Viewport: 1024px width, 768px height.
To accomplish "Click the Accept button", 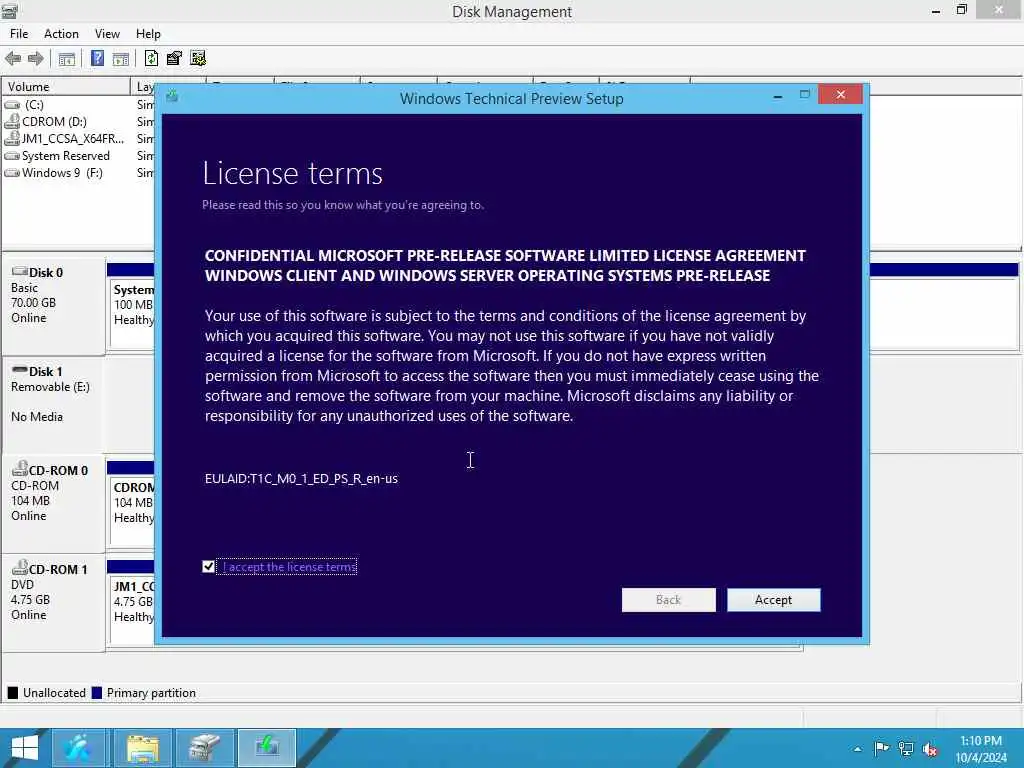I will [773, 600].
